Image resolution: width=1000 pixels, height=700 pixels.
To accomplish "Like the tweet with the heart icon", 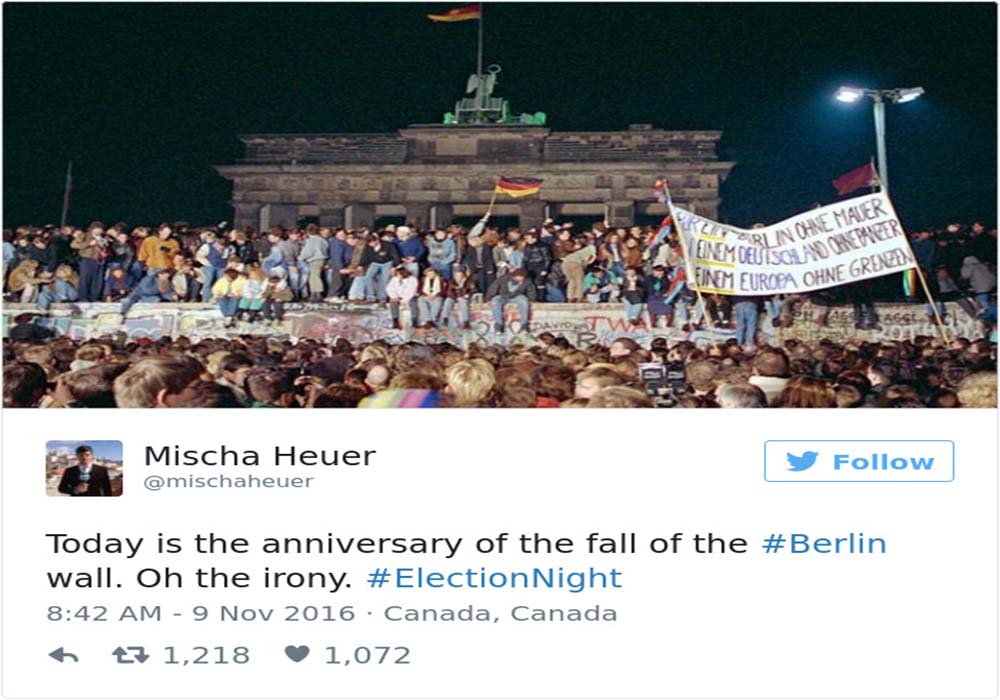I will [x=297, y=653].
